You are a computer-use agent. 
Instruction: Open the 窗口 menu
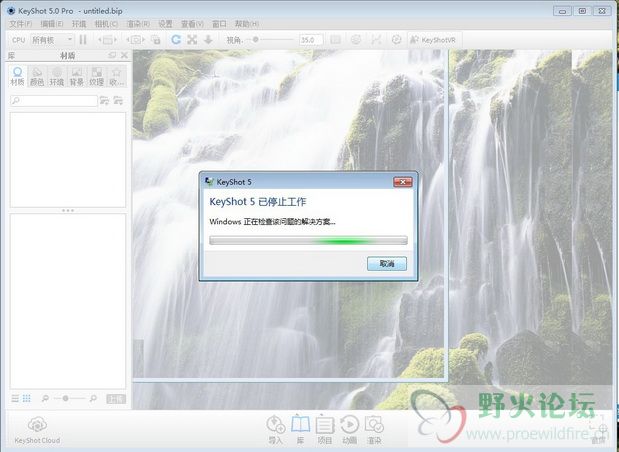pyautogui.click(x=219, y=24)
